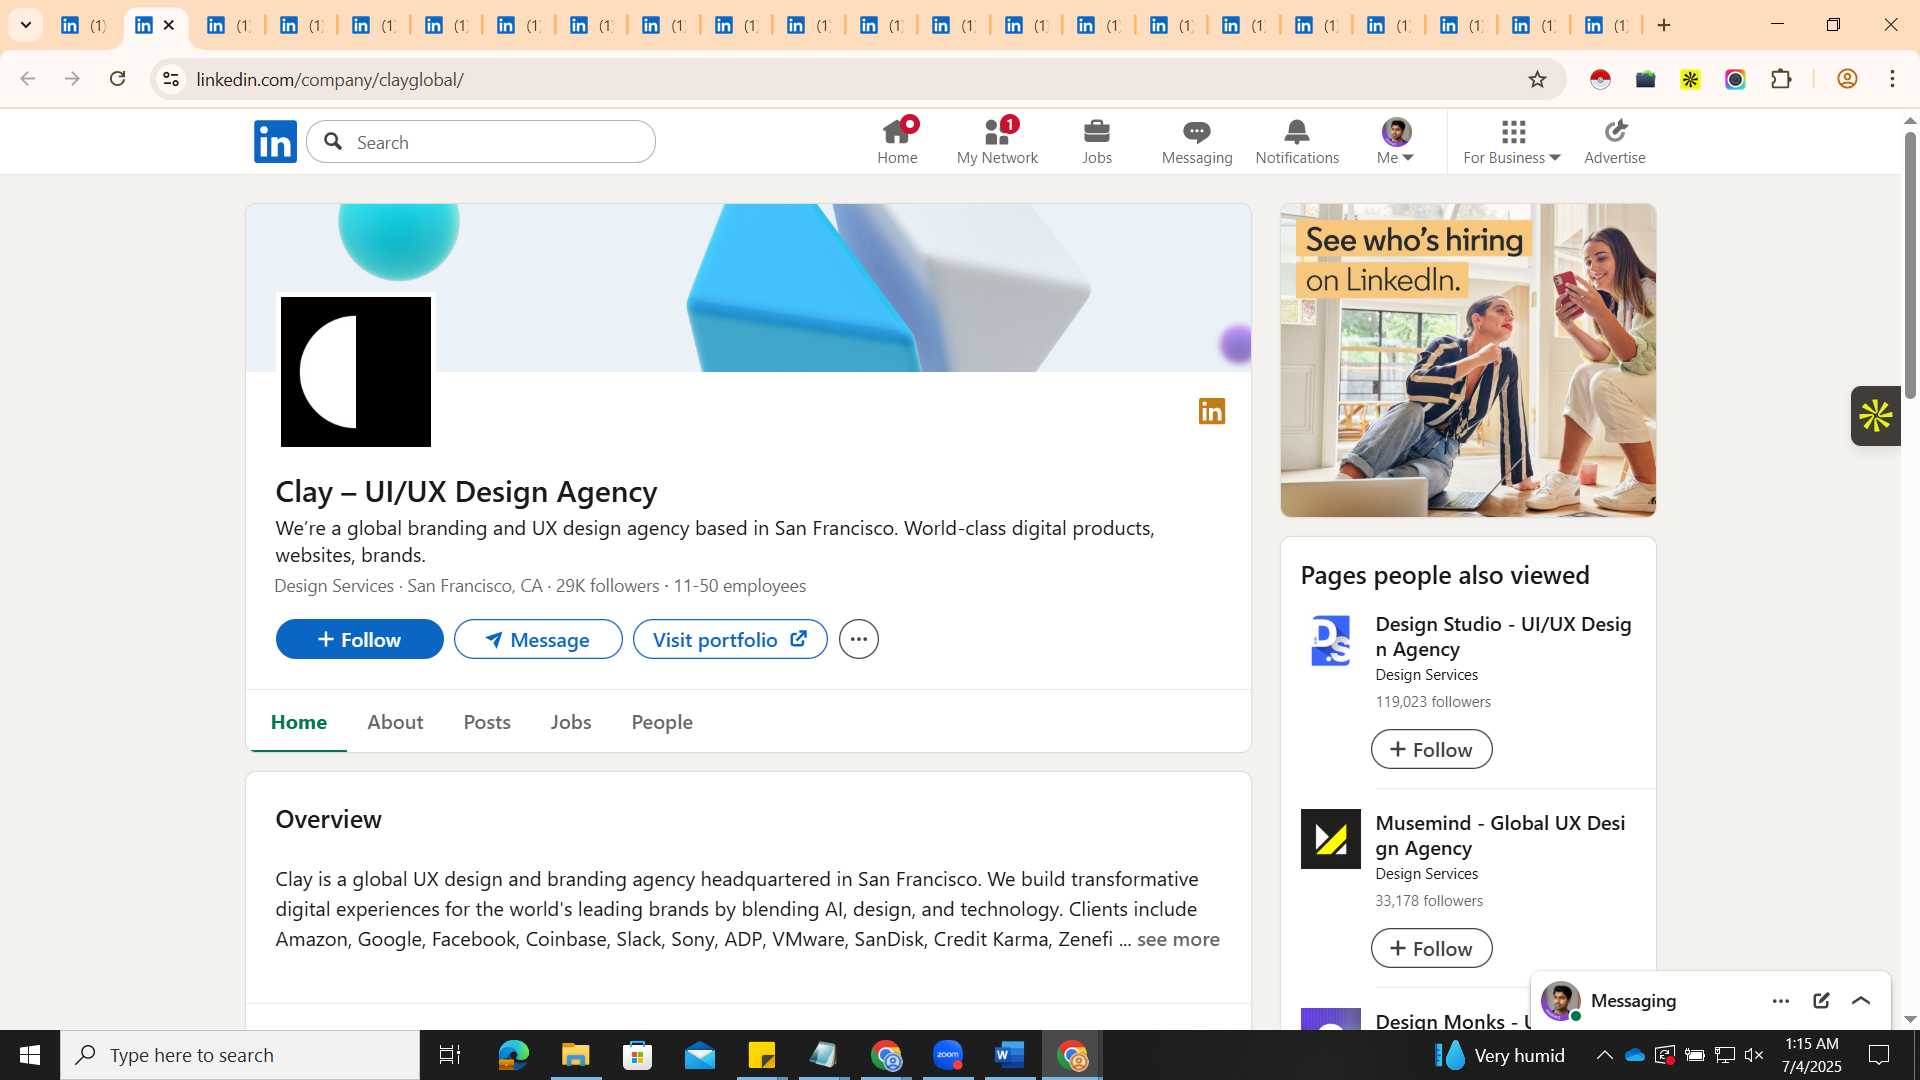
Task: Open Notifications bell icon
Action: 1297,131
